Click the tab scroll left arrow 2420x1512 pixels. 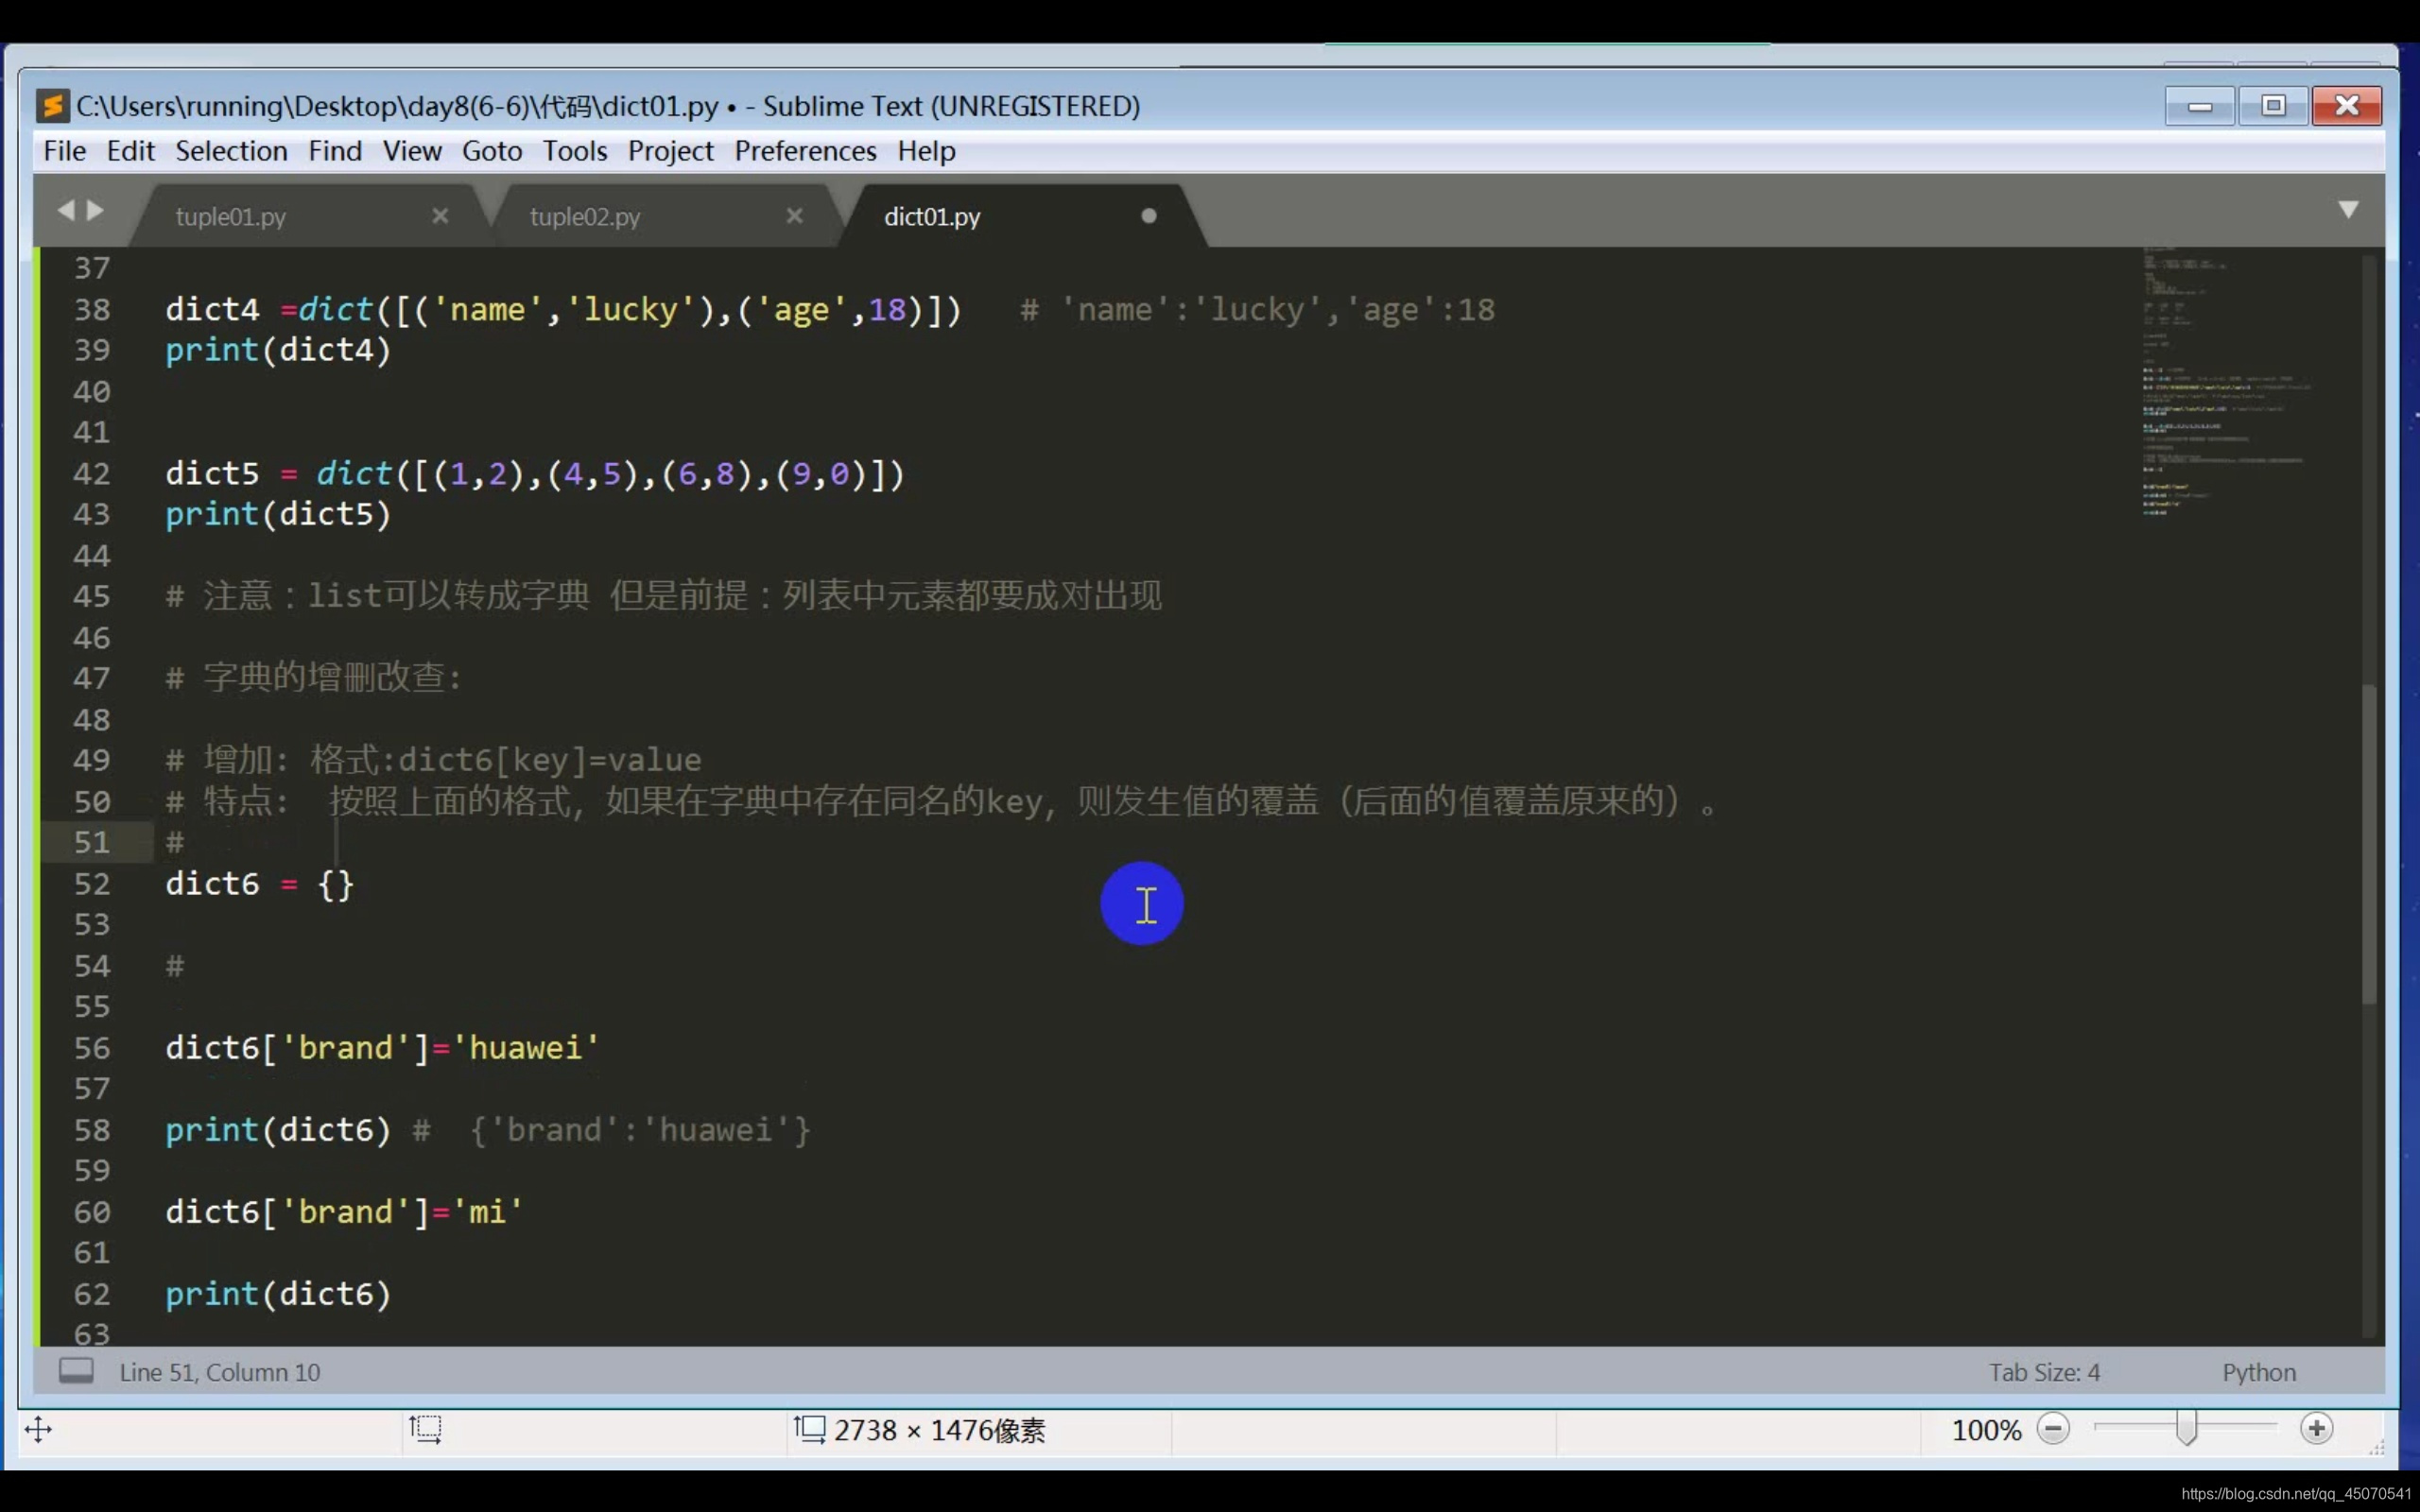click(x=66, y=210)
